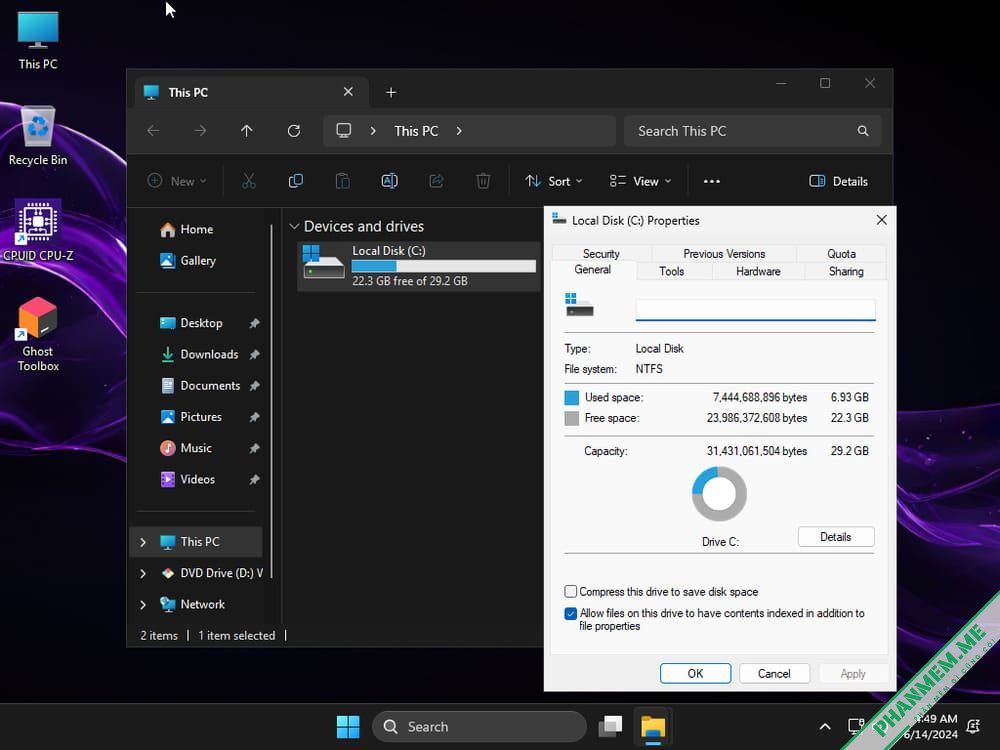This screenshot has width=1000, height=750.
Task: Open the See more ellipsis menu
Action: 712,181
